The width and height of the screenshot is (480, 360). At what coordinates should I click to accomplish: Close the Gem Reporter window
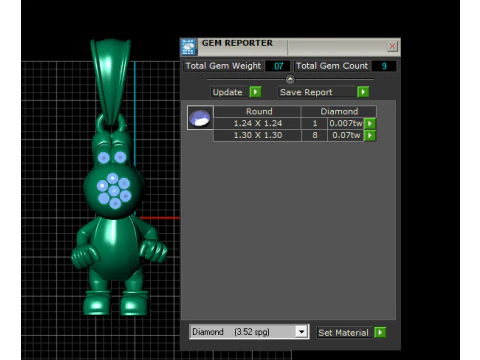392,46
